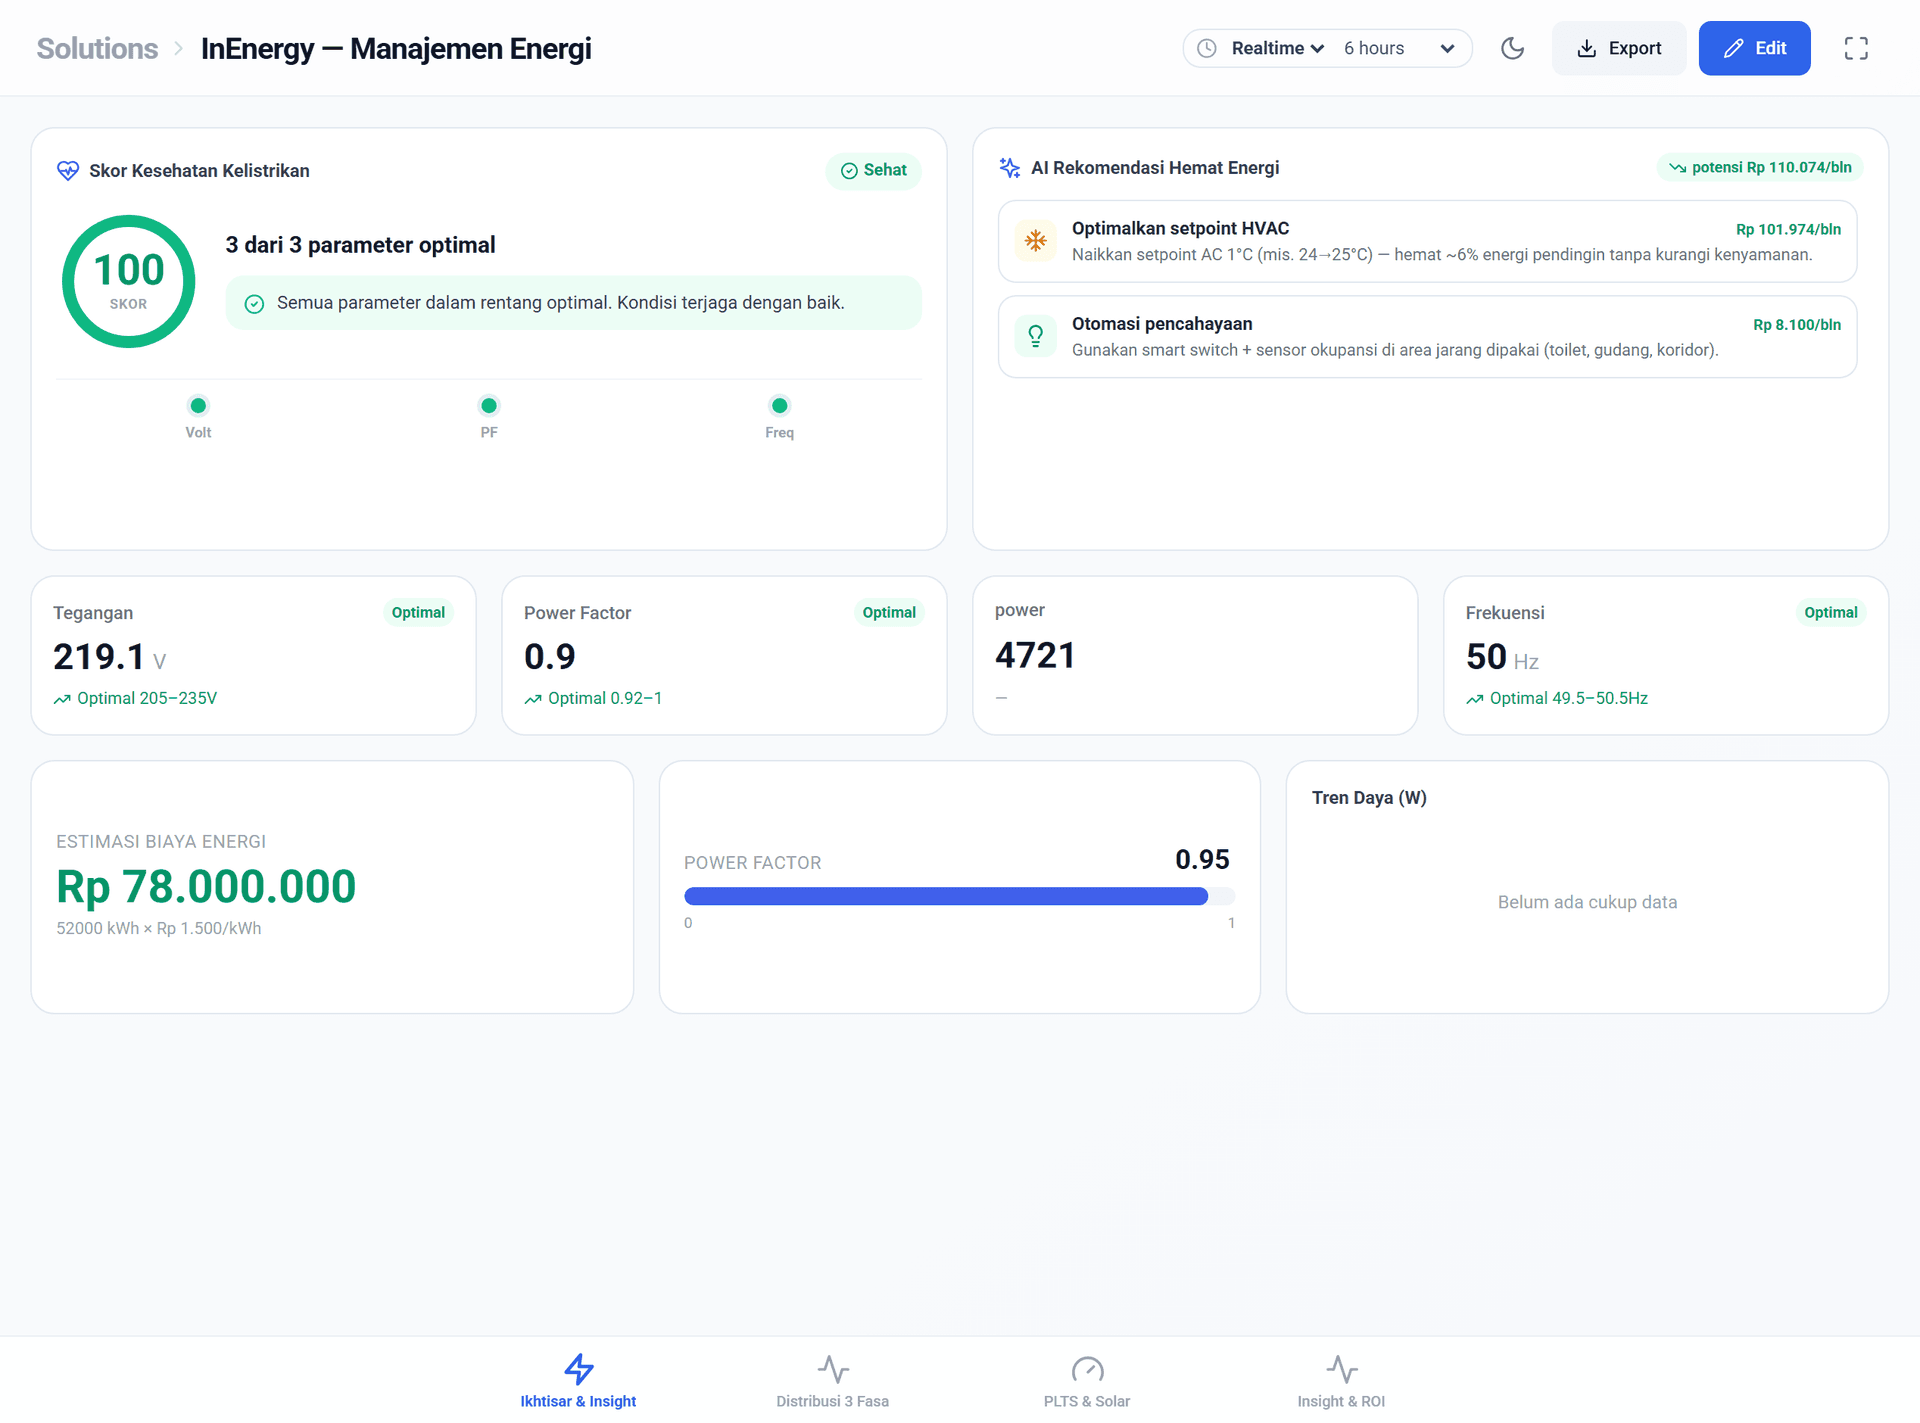Click the Tegangan 219.1 V card
Viewport: 1920px width, 1423px height.
pos(254,655)
